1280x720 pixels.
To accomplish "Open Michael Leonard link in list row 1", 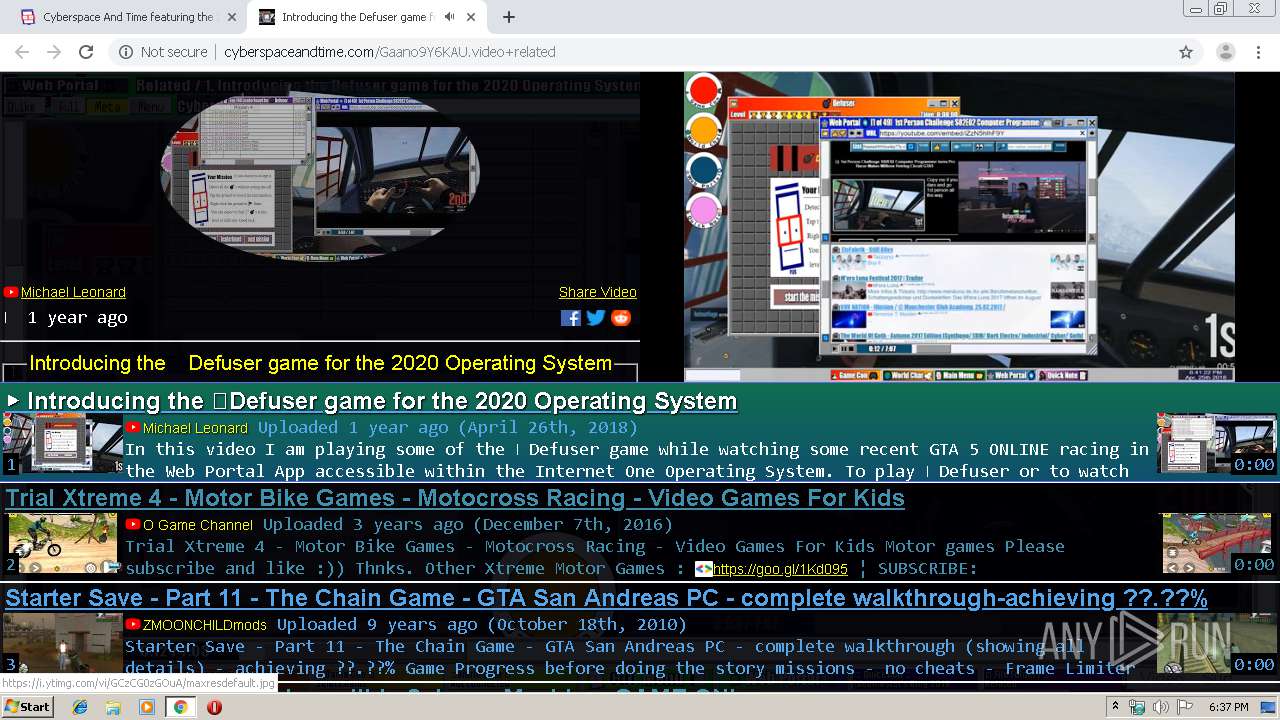I will pos(195,428).
